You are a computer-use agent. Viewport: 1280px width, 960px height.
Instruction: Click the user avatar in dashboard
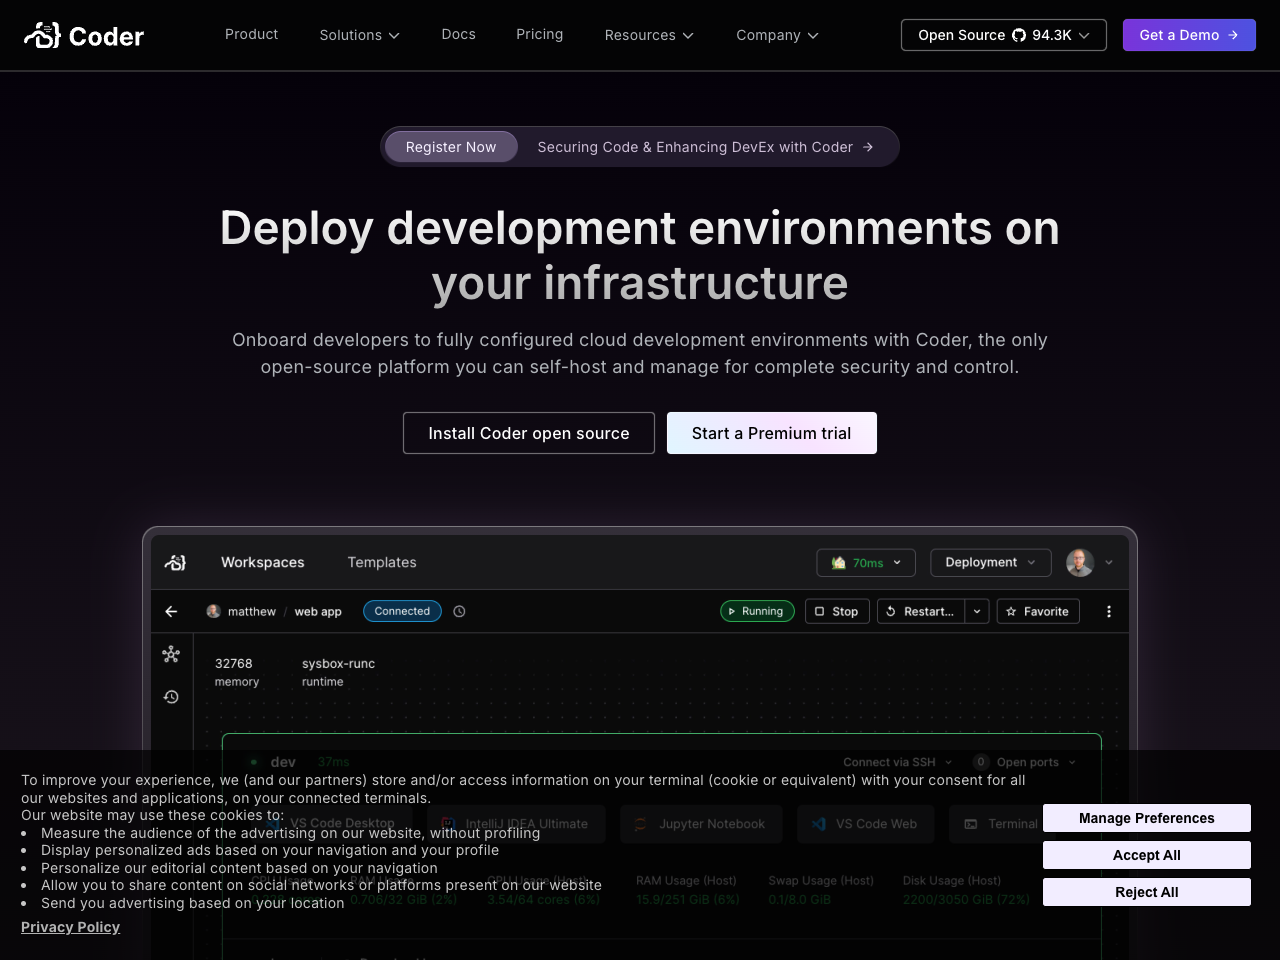(1080, 563)
